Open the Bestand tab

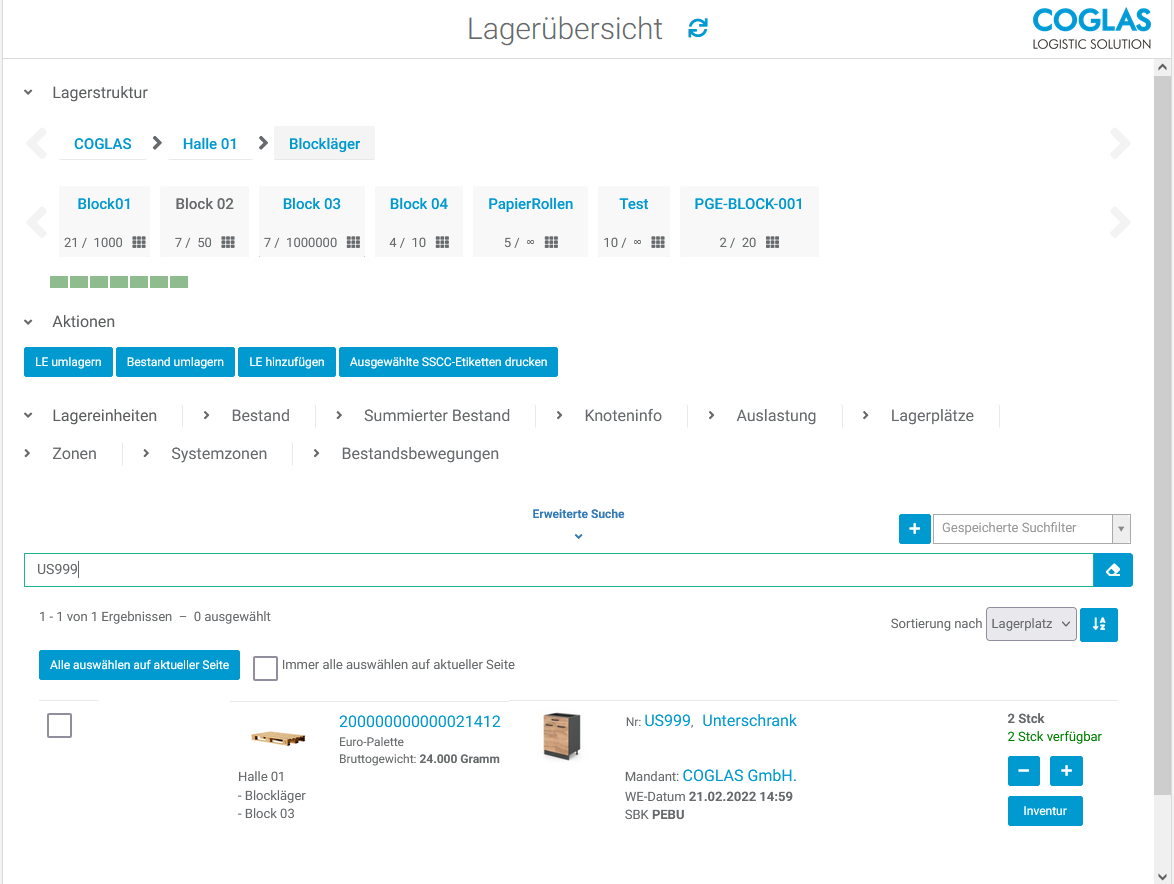coord(260,416)
